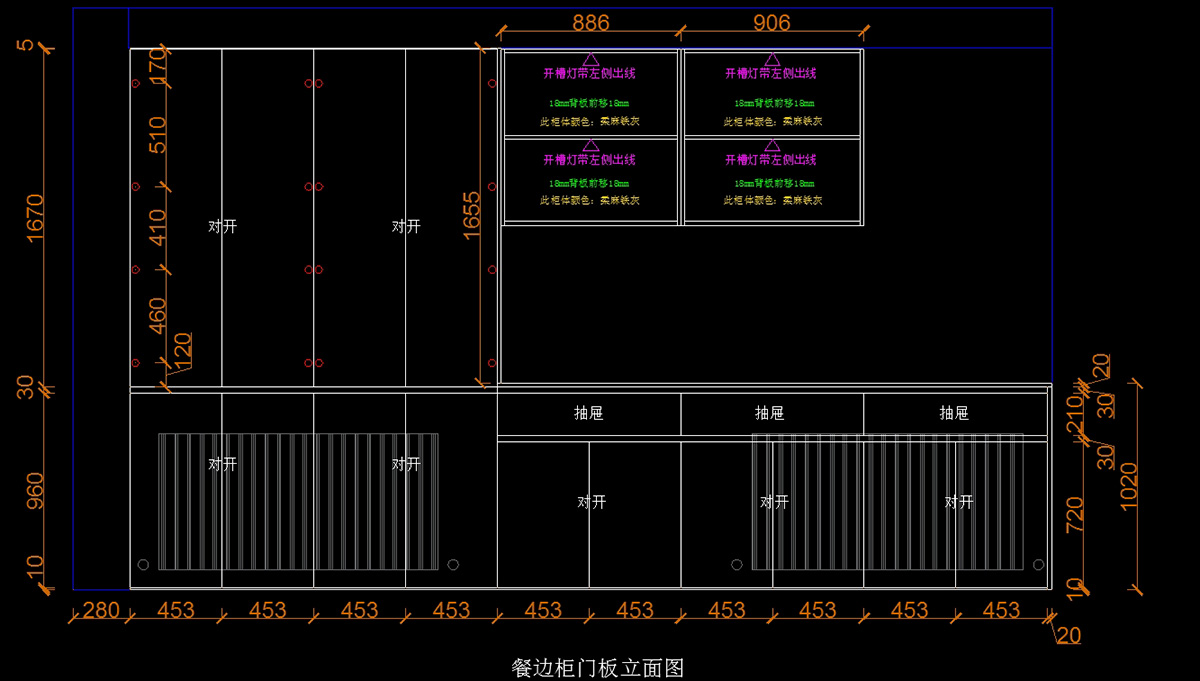Click the 280 dimension text
Viewport: 1200px width, 681px height.
[x=100, y=610]
